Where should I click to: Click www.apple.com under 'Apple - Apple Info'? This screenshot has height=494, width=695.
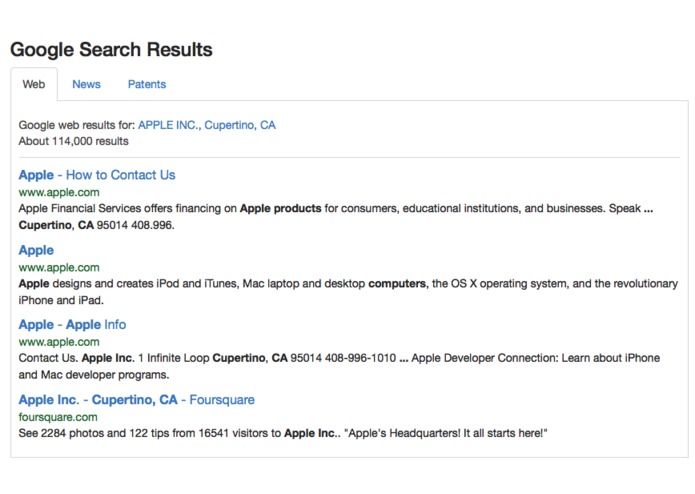pyautogui.click(x=59, y=342)
